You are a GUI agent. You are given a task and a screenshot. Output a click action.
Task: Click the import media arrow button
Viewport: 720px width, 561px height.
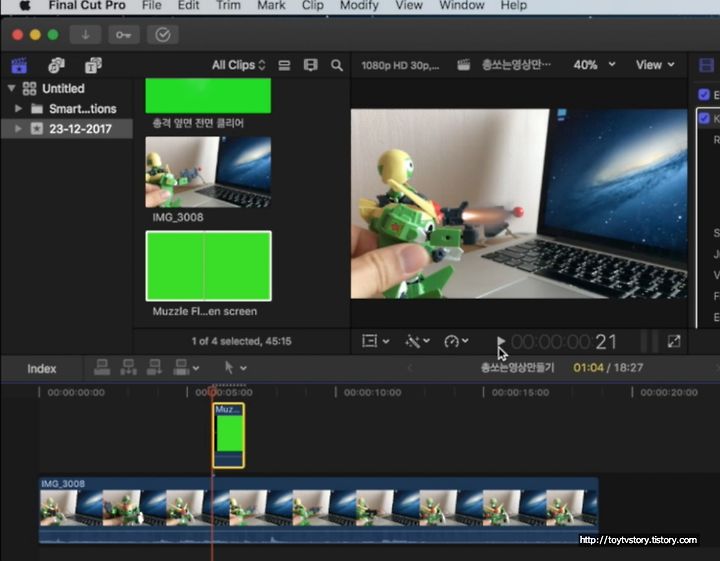pos(85,35)
